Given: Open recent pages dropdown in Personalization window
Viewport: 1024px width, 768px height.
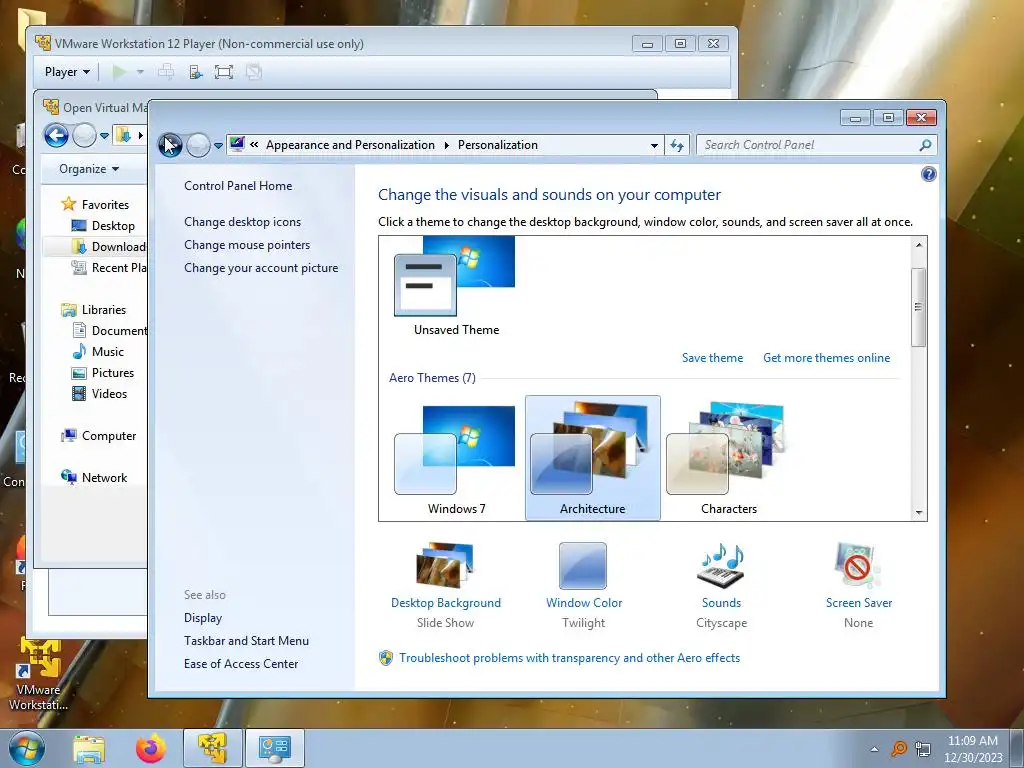Looking at the screenshot, I should 218,146.
